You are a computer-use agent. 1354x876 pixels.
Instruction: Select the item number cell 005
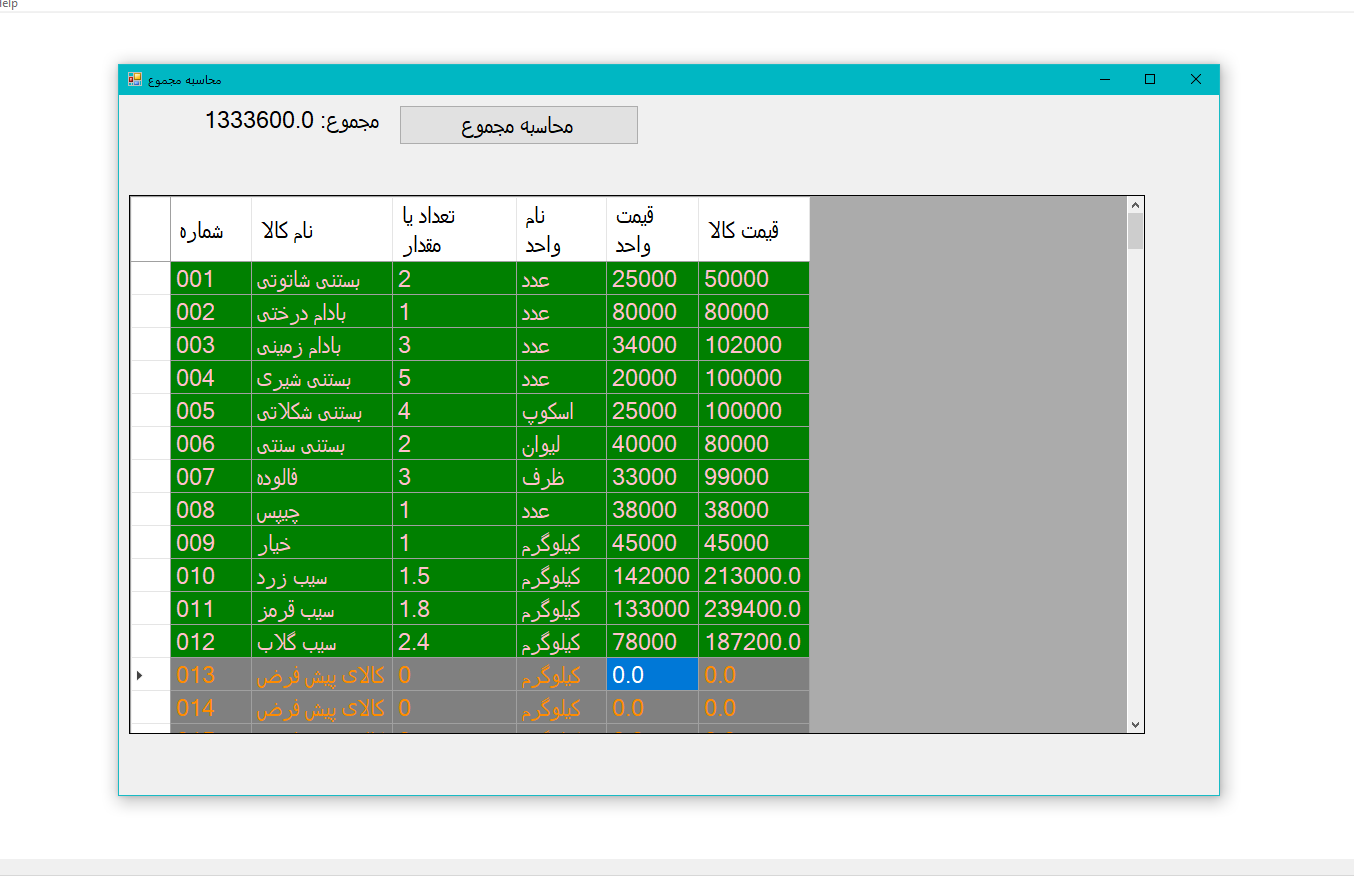click(x=211, y=411)
